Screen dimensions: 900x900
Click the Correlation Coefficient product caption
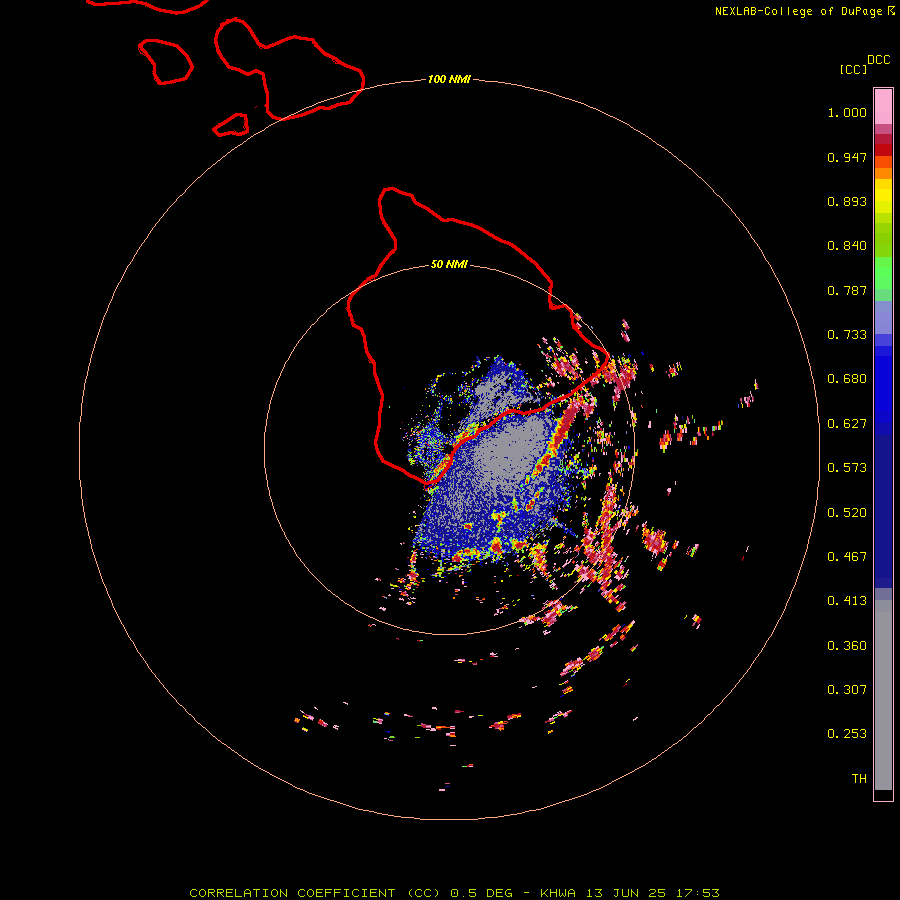(x=454, y=893)
